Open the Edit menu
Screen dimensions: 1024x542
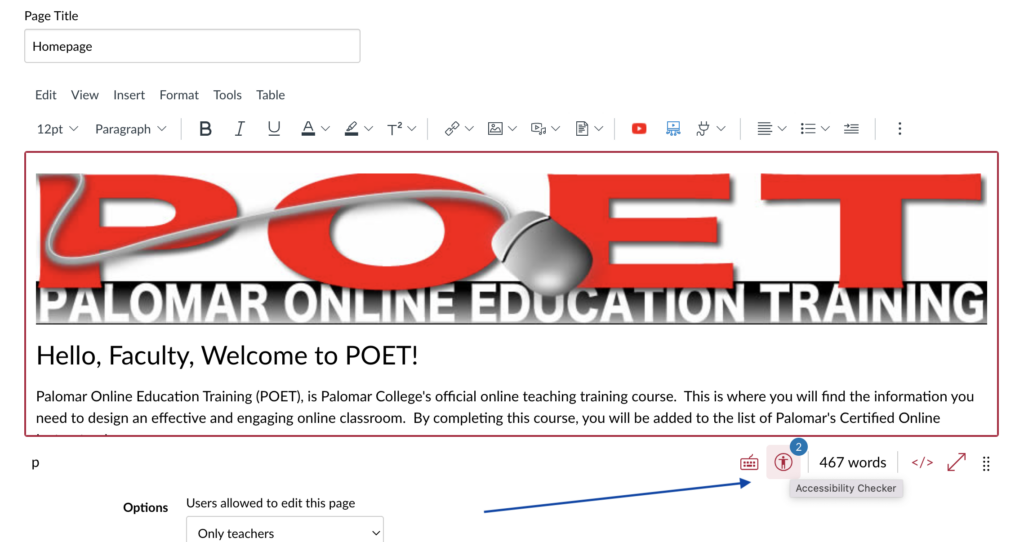coord(46,95)
